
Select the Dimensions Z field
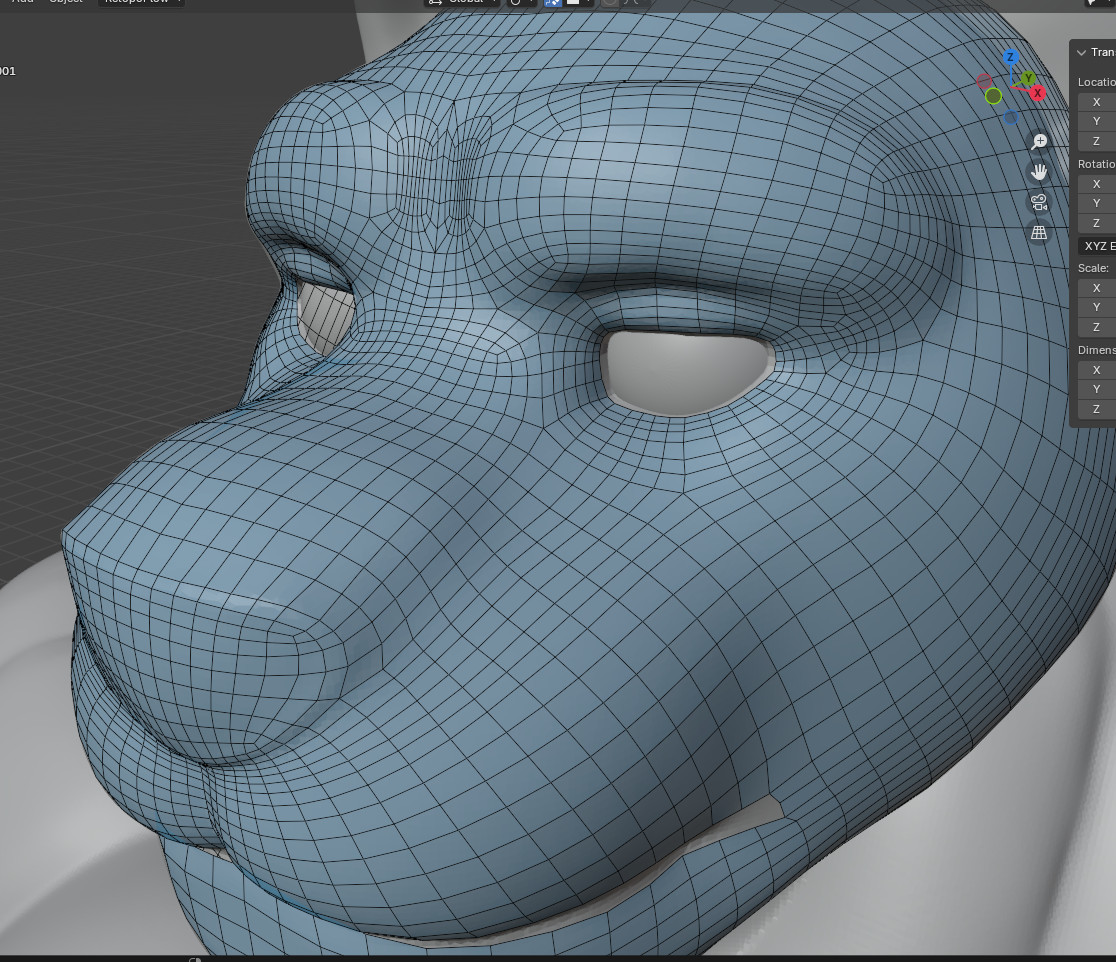point(1098,409)
